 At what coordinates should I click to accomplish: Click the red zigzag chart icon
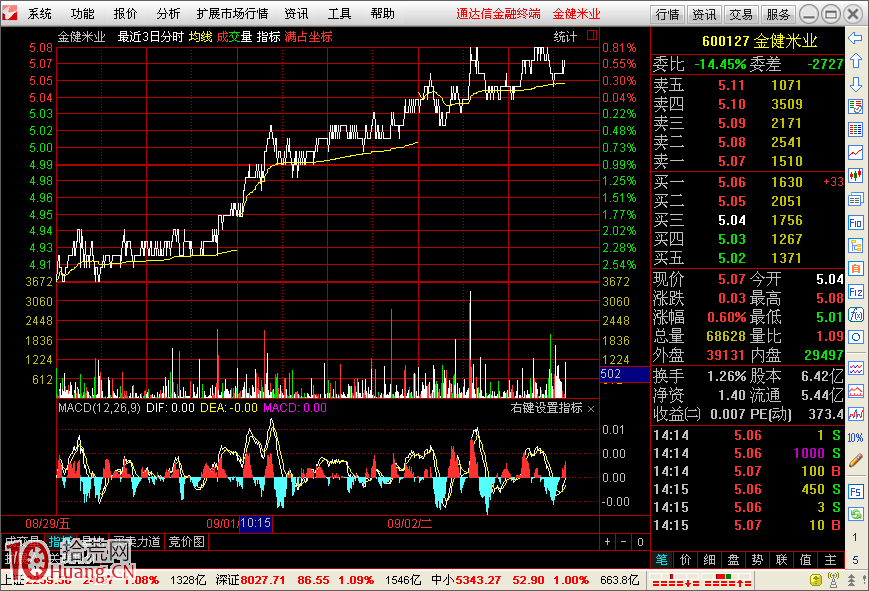pyautogui.click(x=855, y=414)
